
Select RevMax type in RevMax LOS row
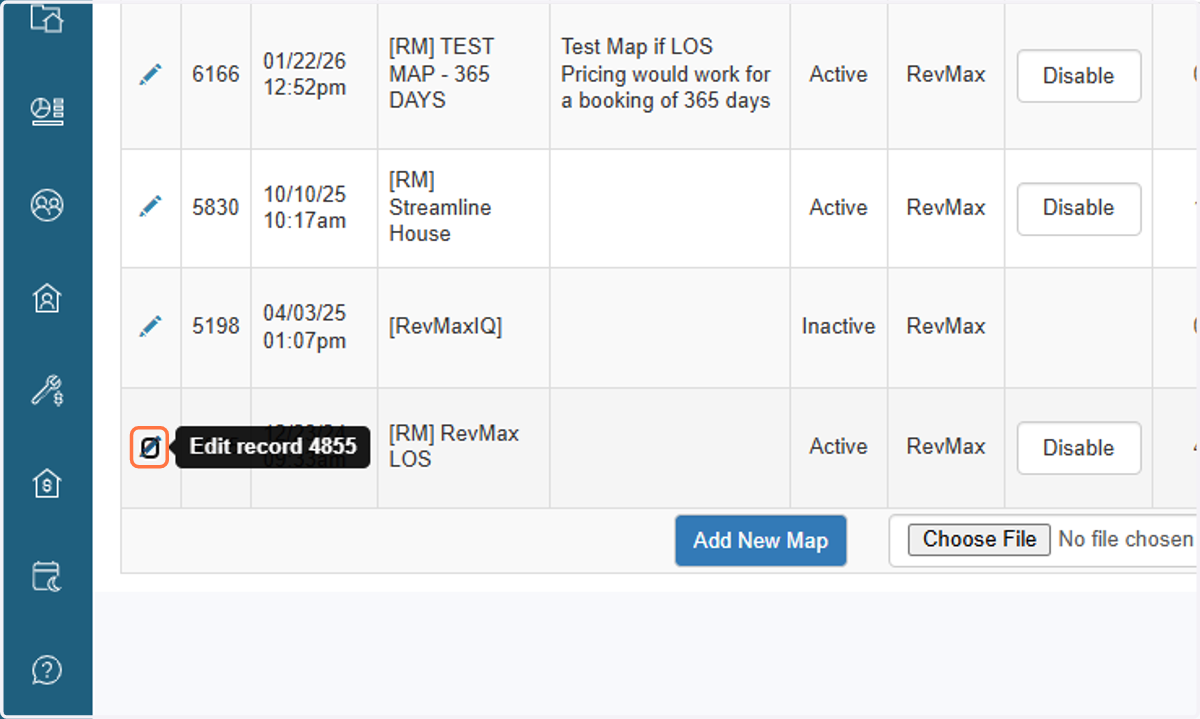(946, 446)
